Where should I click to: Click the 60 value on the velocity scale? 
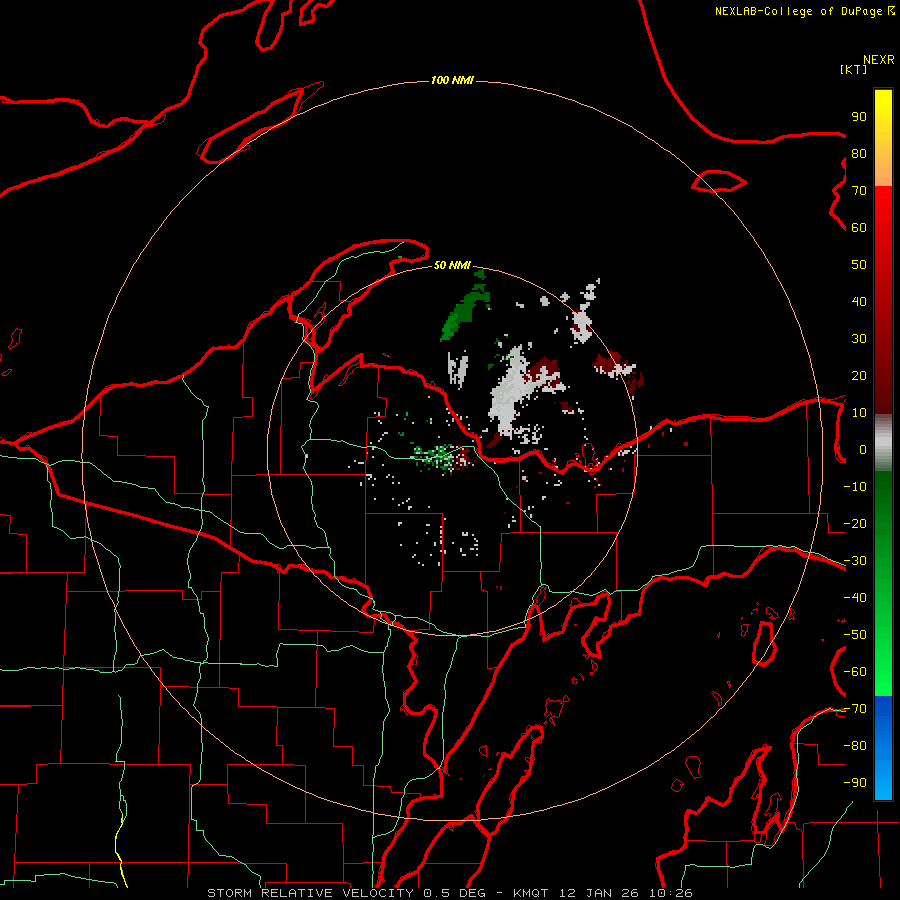click(859, 227)
